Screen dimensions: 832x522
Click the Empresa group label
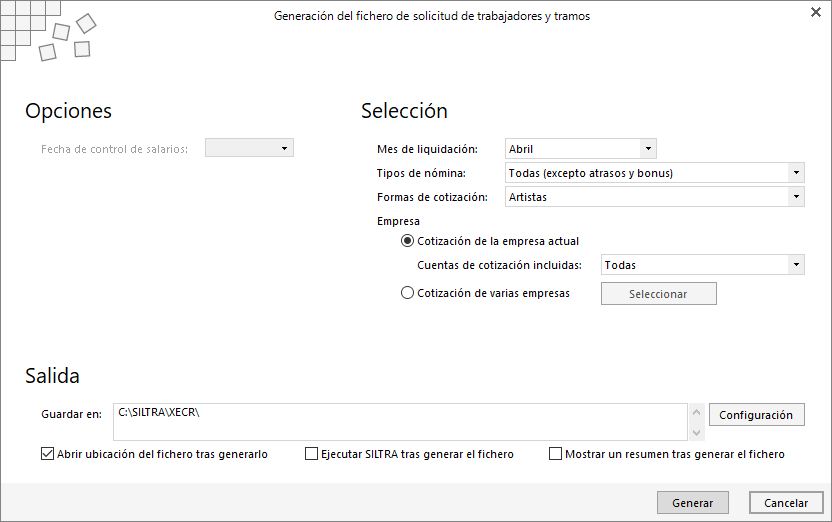tap(398, 221)
